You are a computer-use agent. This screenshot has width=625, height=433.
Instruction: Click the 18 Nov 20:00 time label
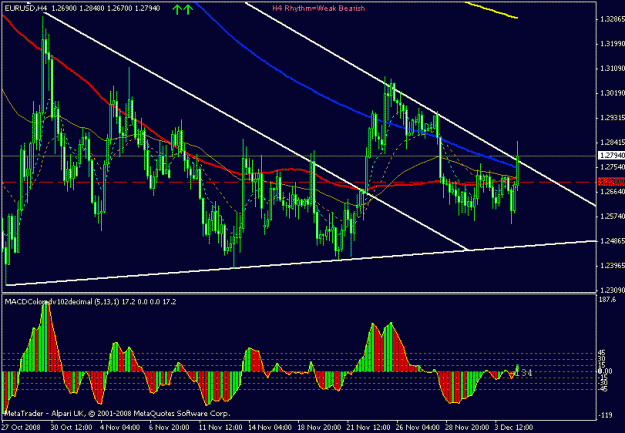(319, 427)
